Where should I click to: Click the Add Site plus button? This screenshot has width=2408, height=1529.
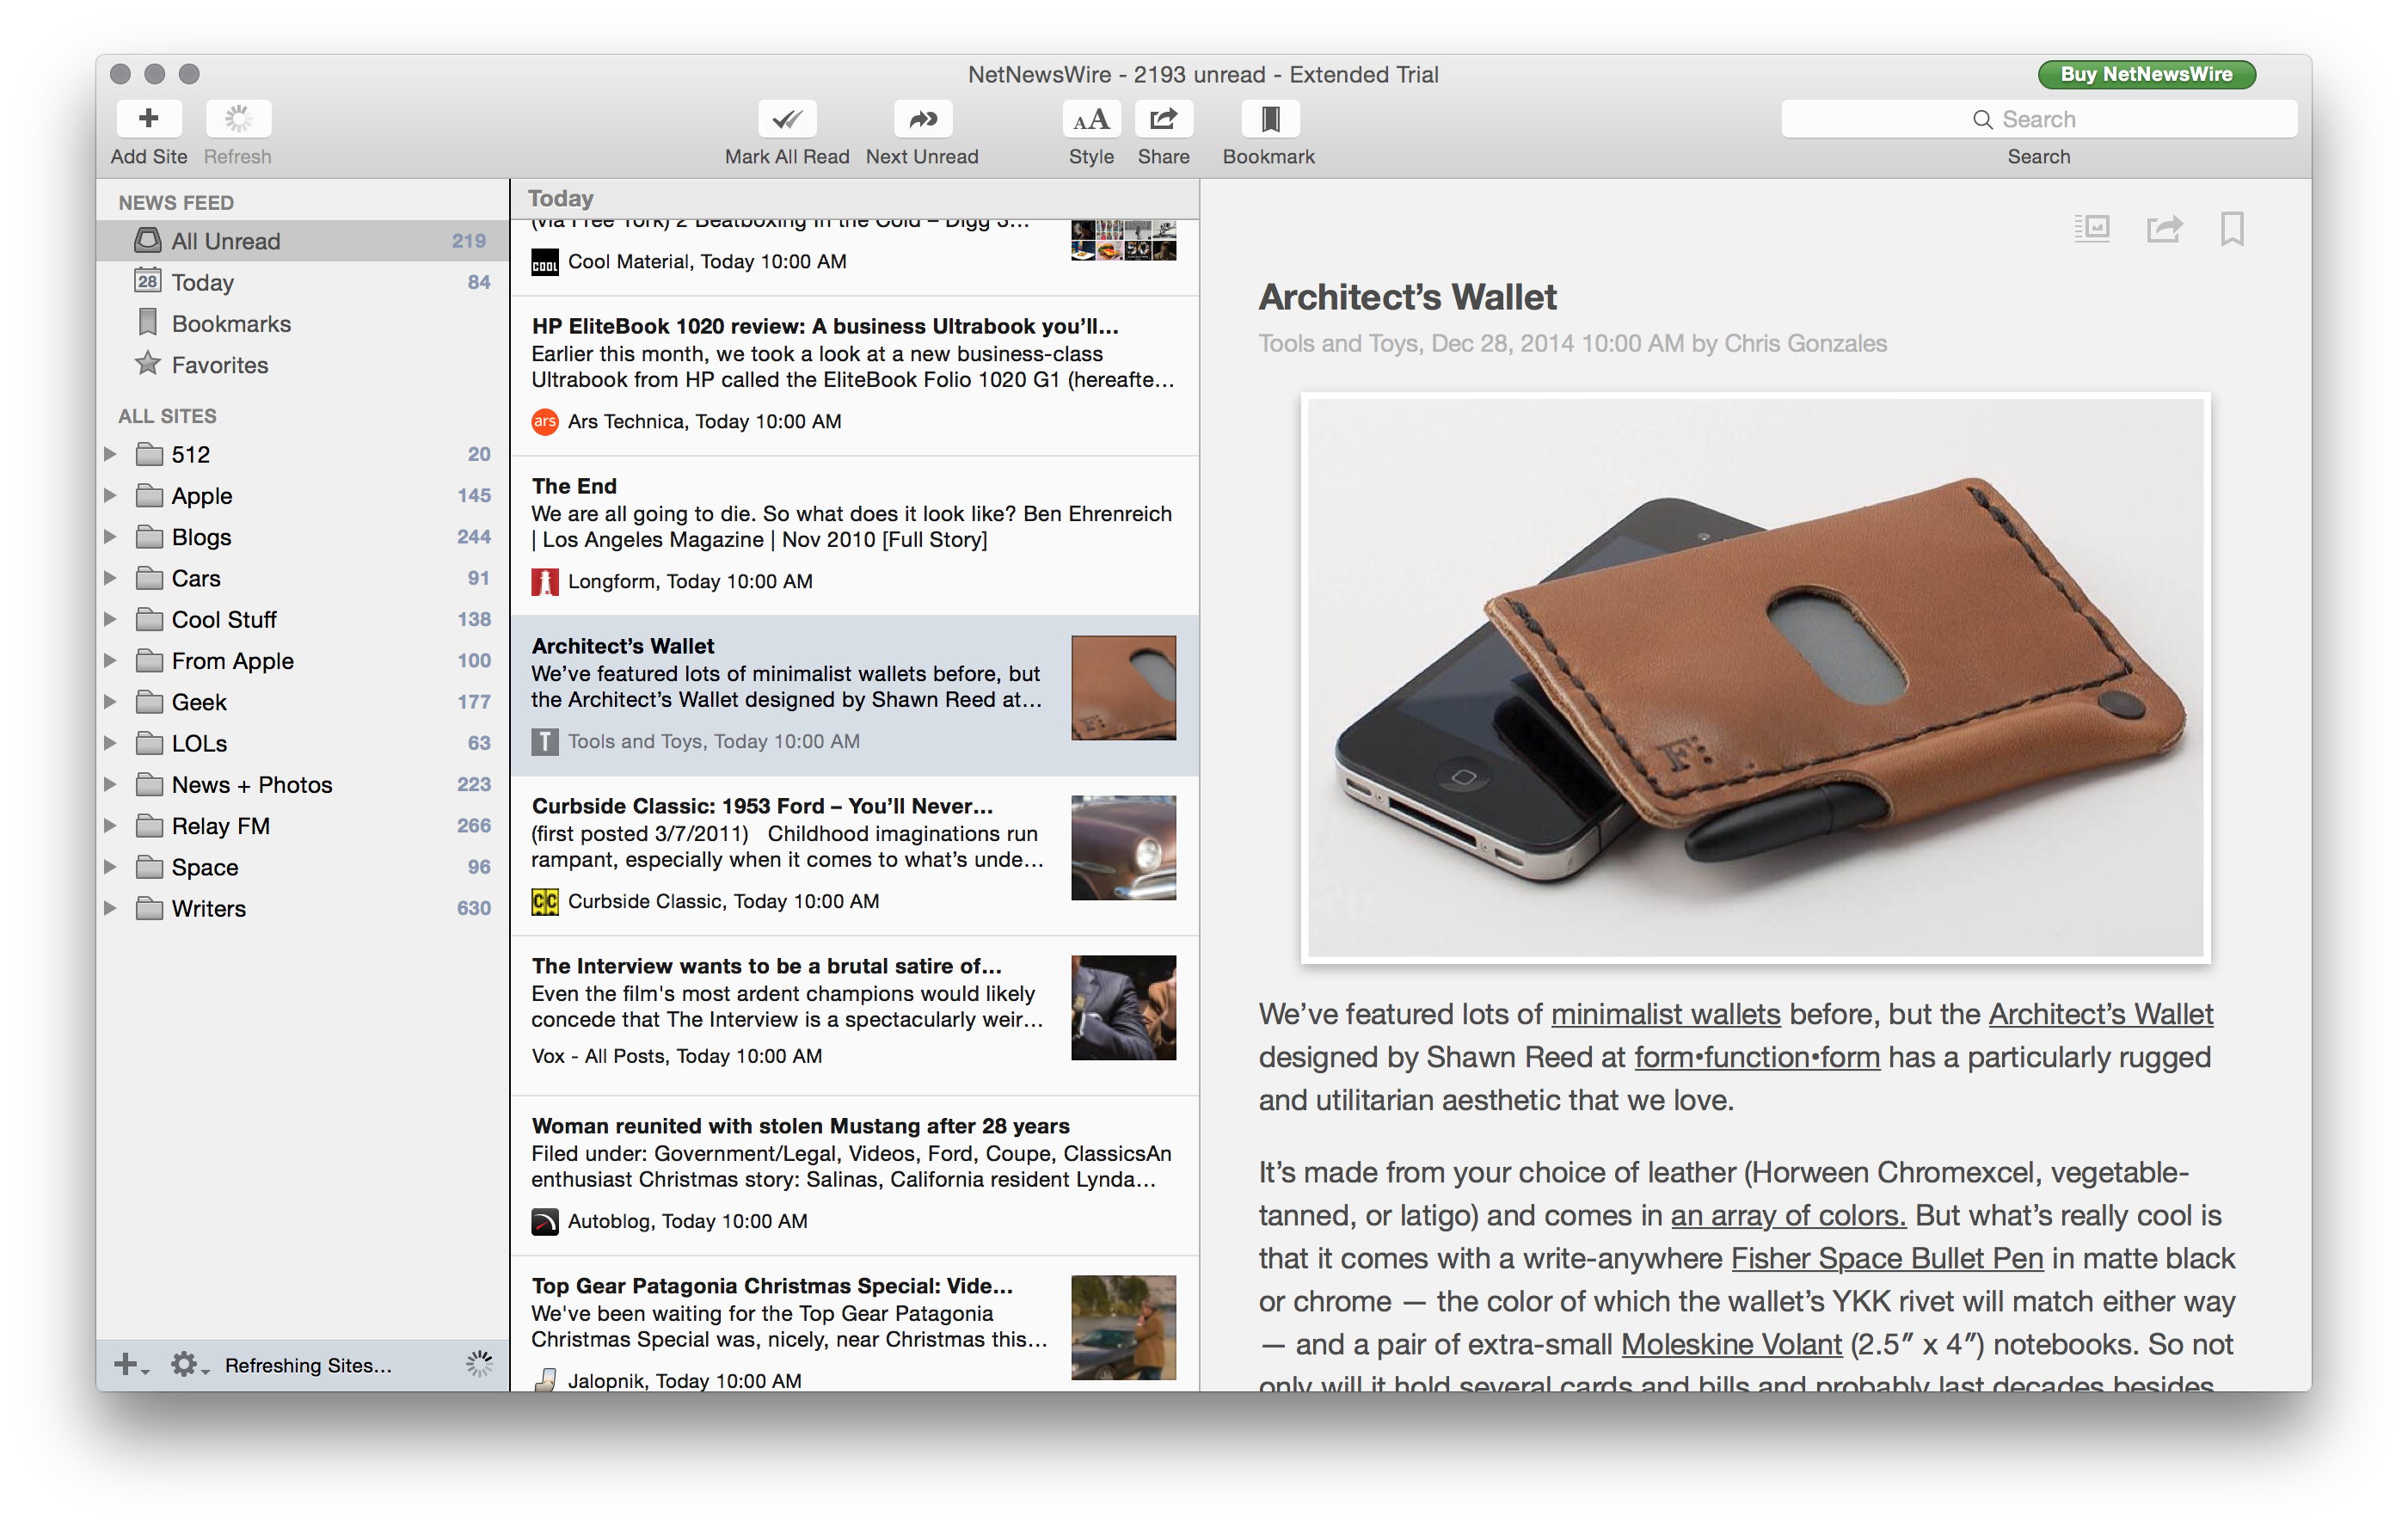point(148,119)
